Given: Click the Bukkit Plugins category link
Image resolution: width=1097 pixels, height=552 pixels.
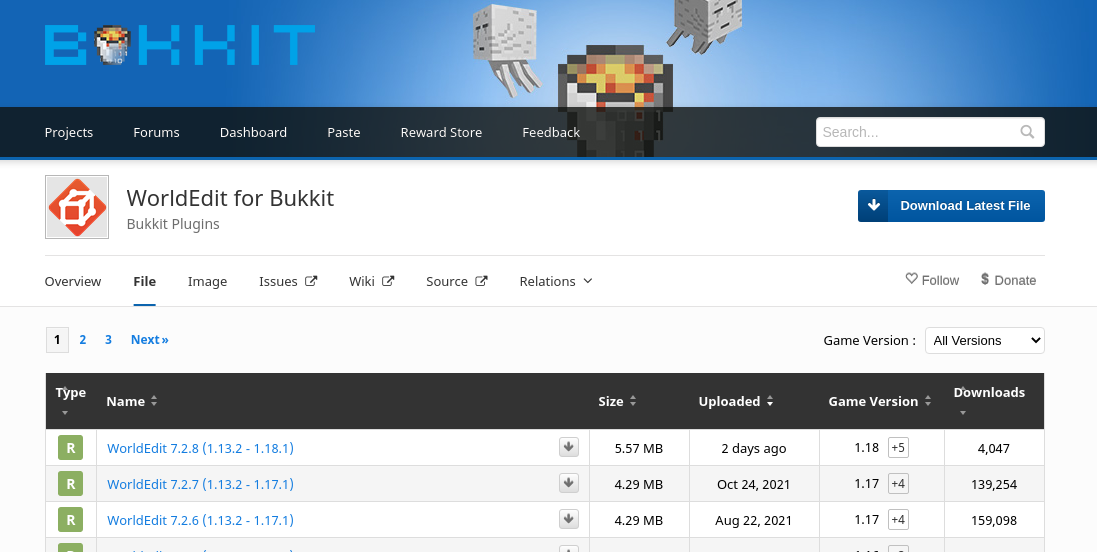Looking at the screenshot, I should 173,224.
